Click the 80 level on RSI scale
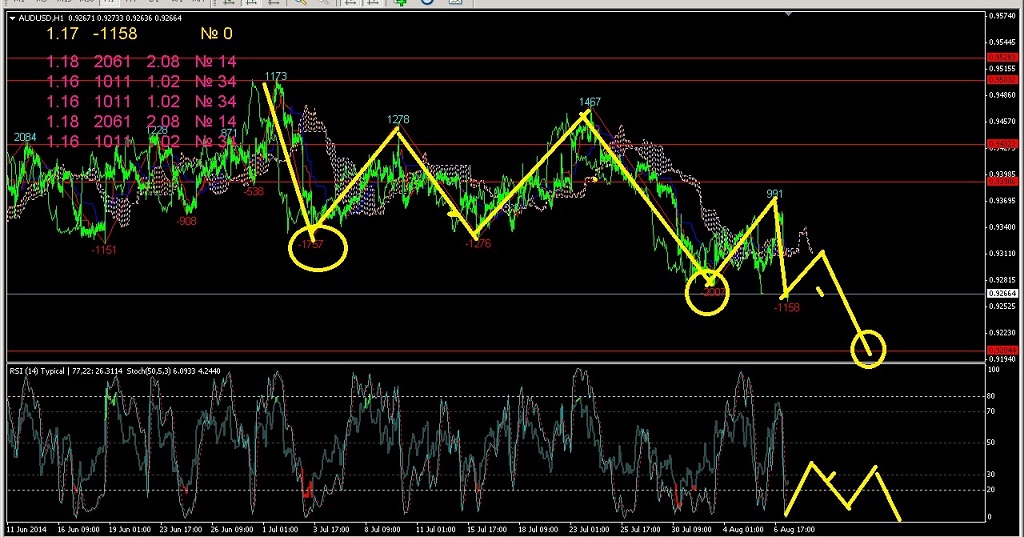This screenshot has height=537, width=1024. (x=993, y=396)
